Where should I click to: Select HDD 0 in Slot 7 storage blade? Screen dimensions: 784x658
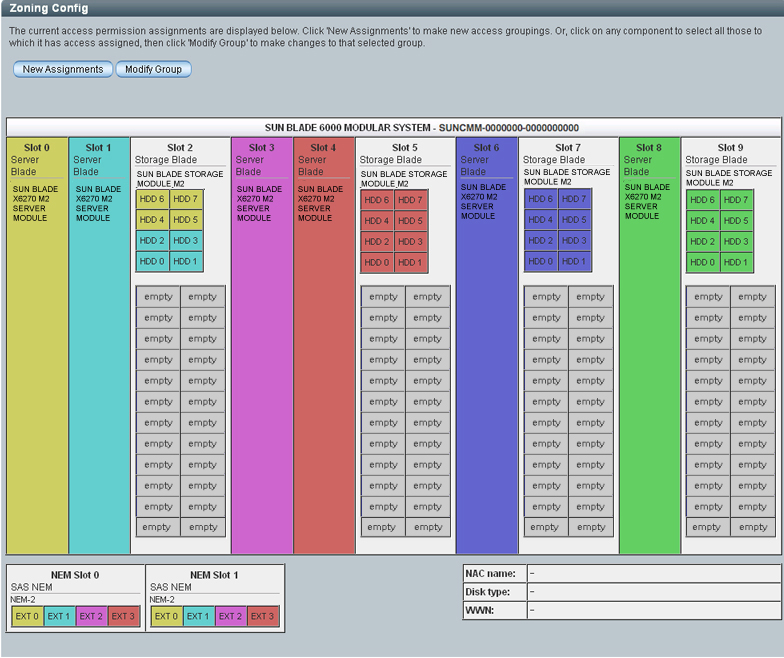coord(540,262)
